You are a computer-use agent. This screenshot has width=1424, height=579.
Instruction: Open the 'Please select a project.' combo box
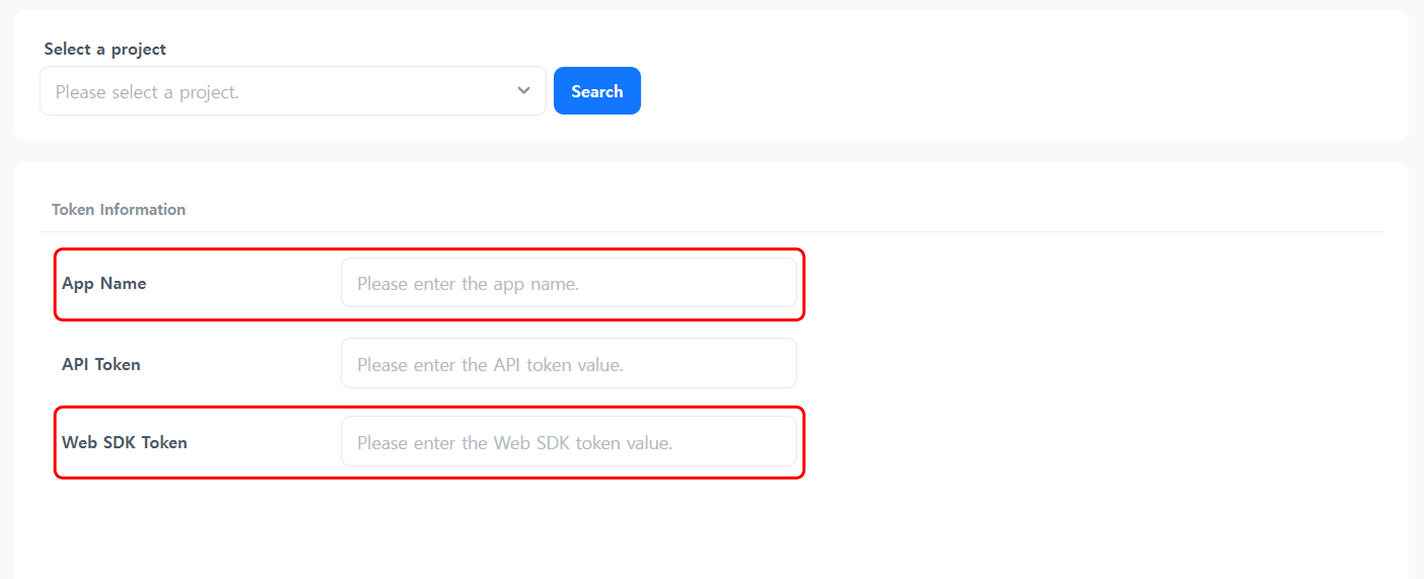[292, 91]
